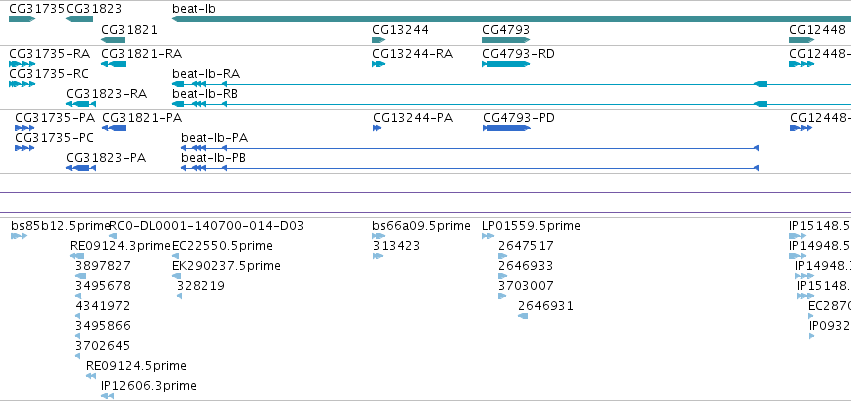Select the CG12448 gene label
851x401 pixels.
point(817,30)
